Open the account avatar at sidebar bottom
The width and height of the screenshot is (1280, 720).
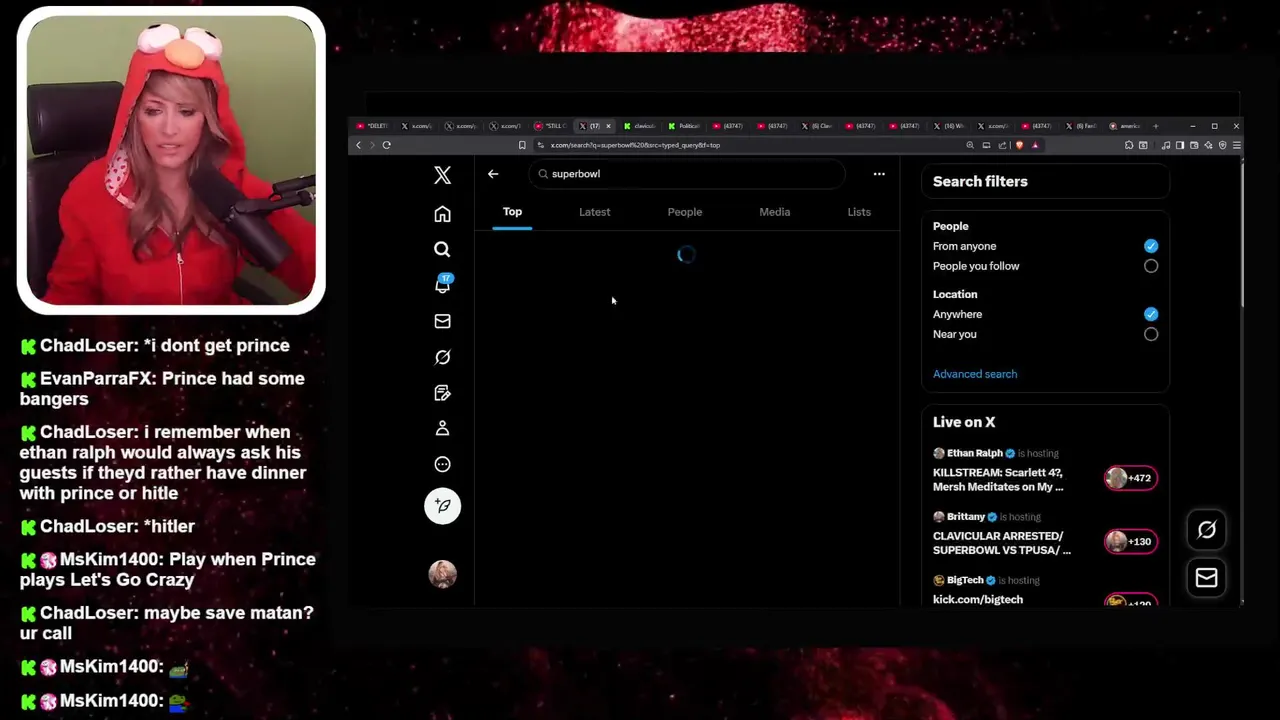point(442,573)
